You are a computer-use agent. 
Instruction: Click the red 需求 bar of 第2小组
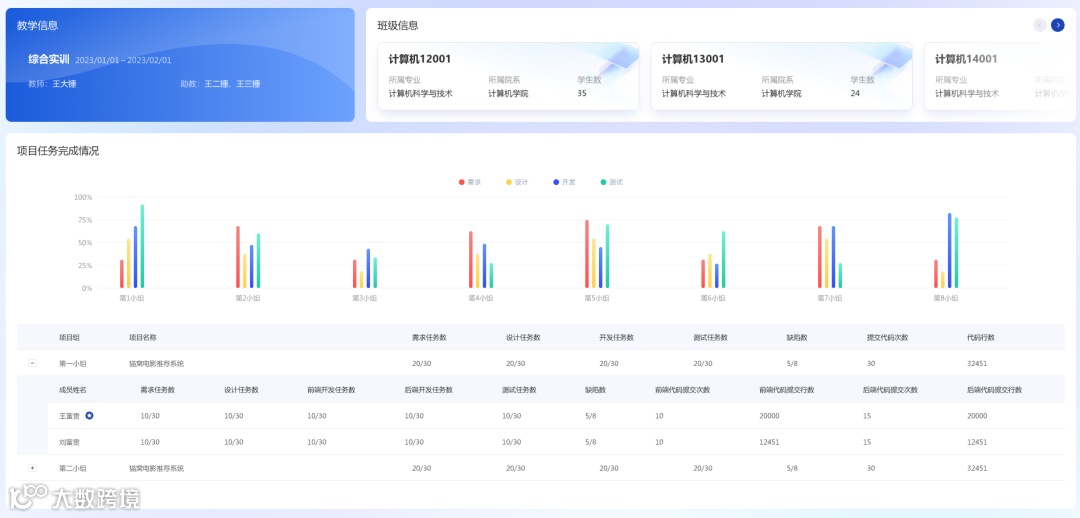point(238,257)
